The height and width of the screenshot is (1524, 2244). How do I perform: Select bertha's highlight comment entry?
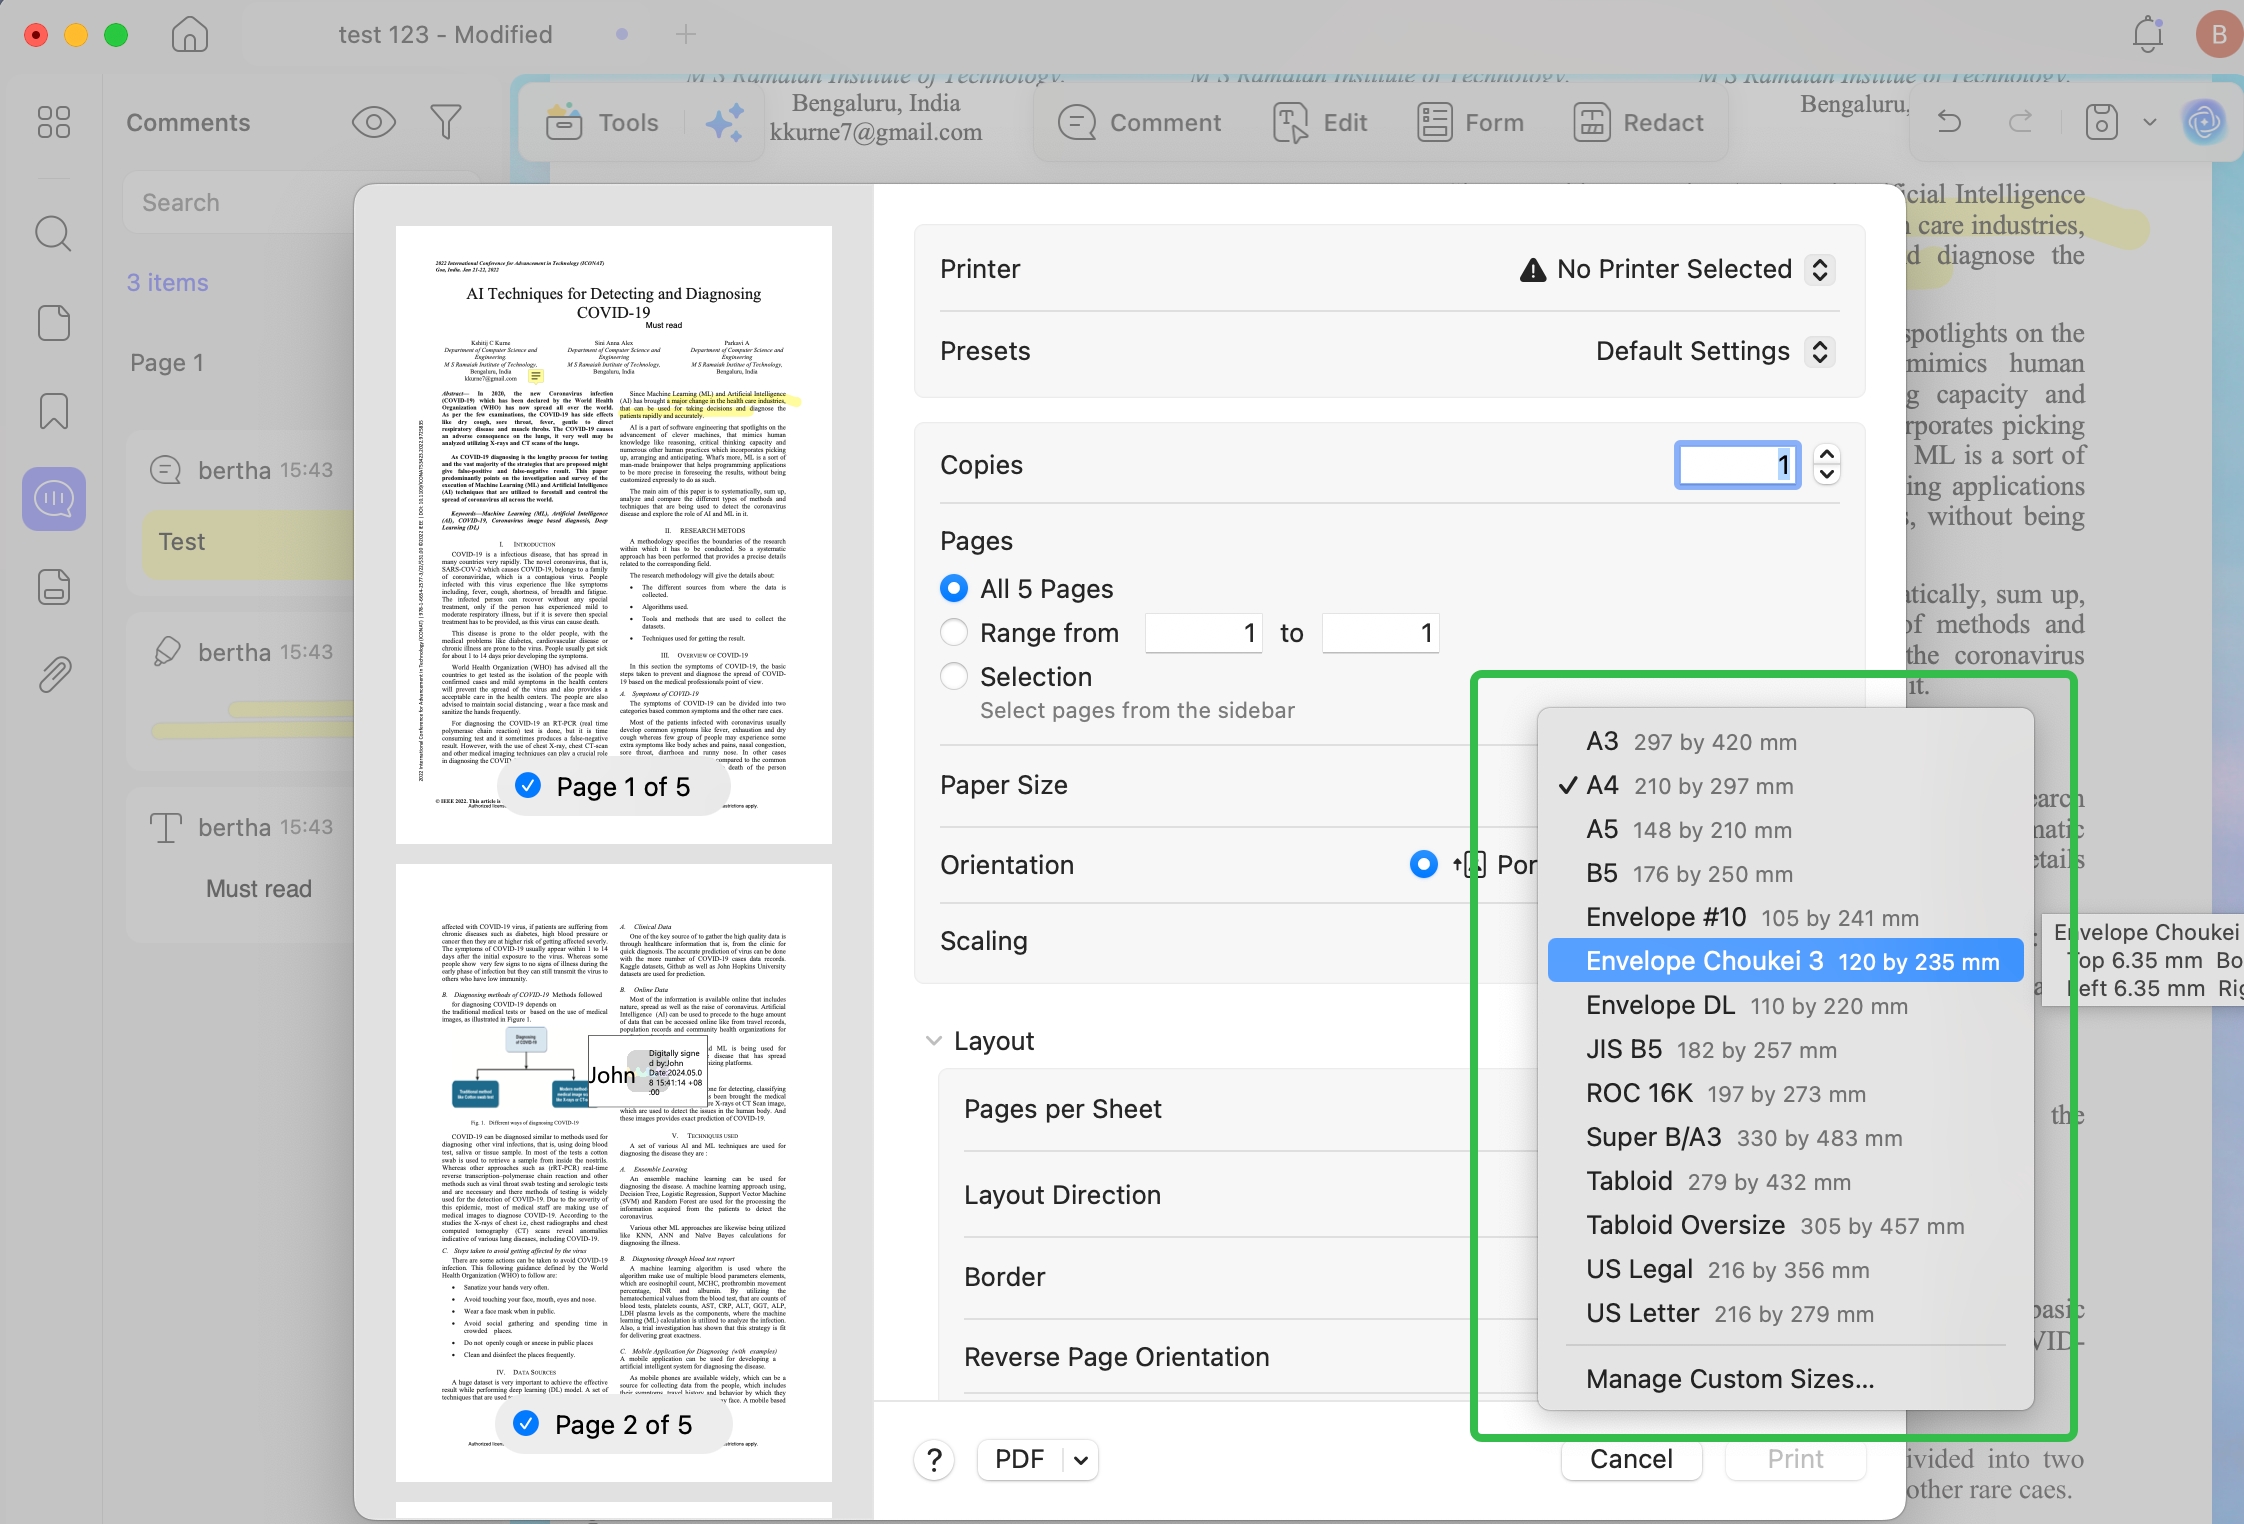pyautogui.click(x=240, y=690)
